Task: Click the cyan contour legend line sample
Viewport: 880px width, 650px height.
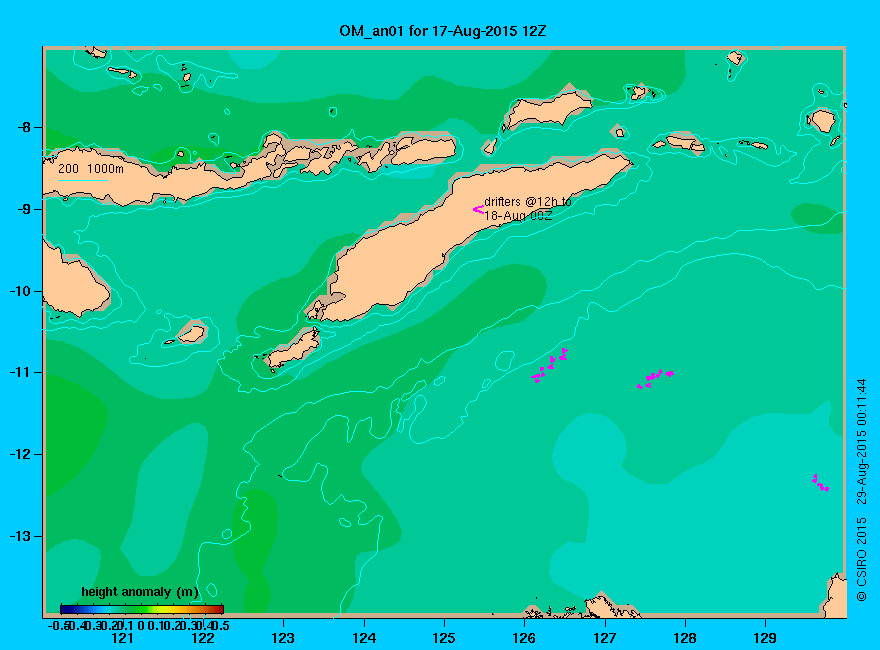Action: [82, 180]
